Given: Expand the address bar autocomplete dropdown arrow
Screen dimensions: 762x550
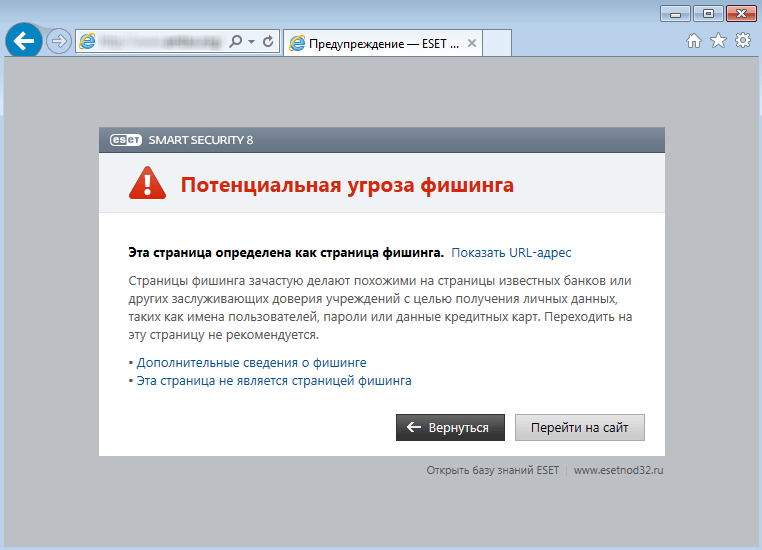Looking at the screenshot, I should [x=251, y=42].
